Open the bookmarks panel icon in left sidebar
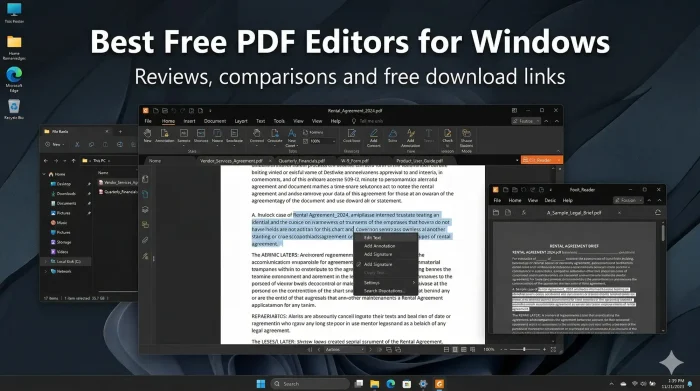Screen dimensions: 700x391 coord(145,179)
